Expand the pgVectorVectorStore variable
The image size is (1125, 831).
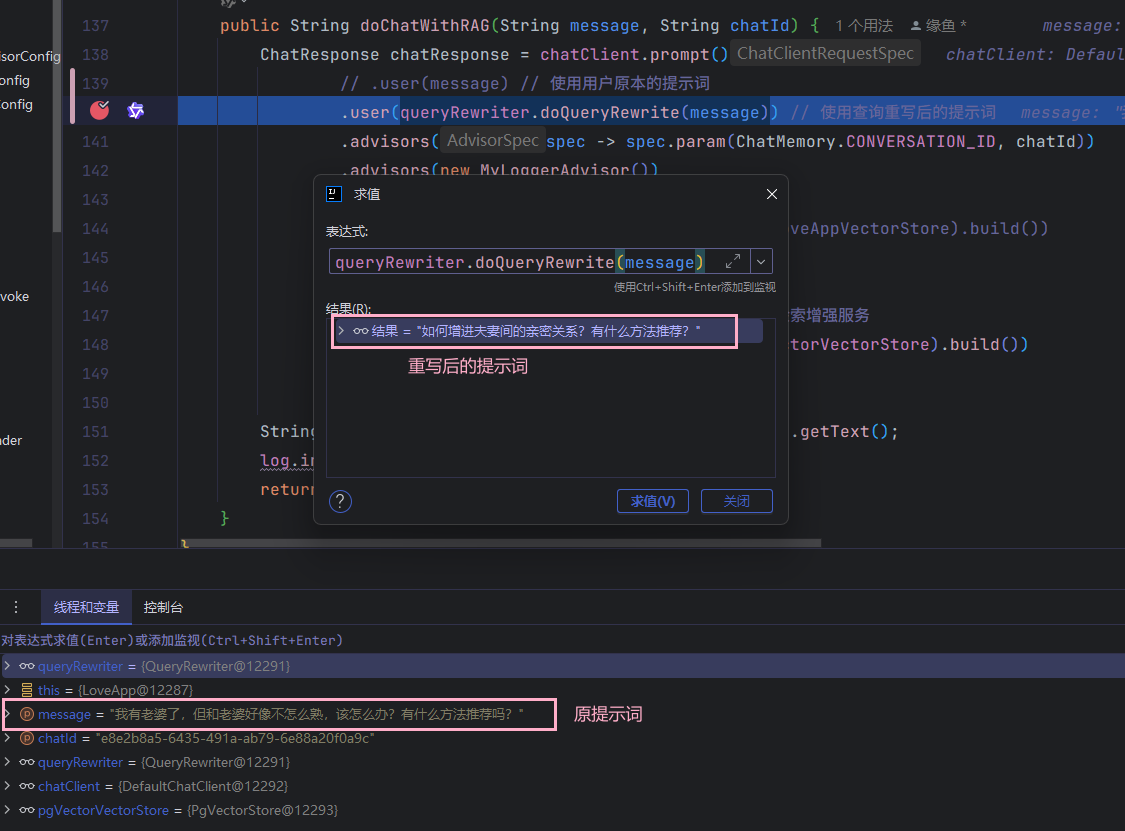[x=8, y=810]
